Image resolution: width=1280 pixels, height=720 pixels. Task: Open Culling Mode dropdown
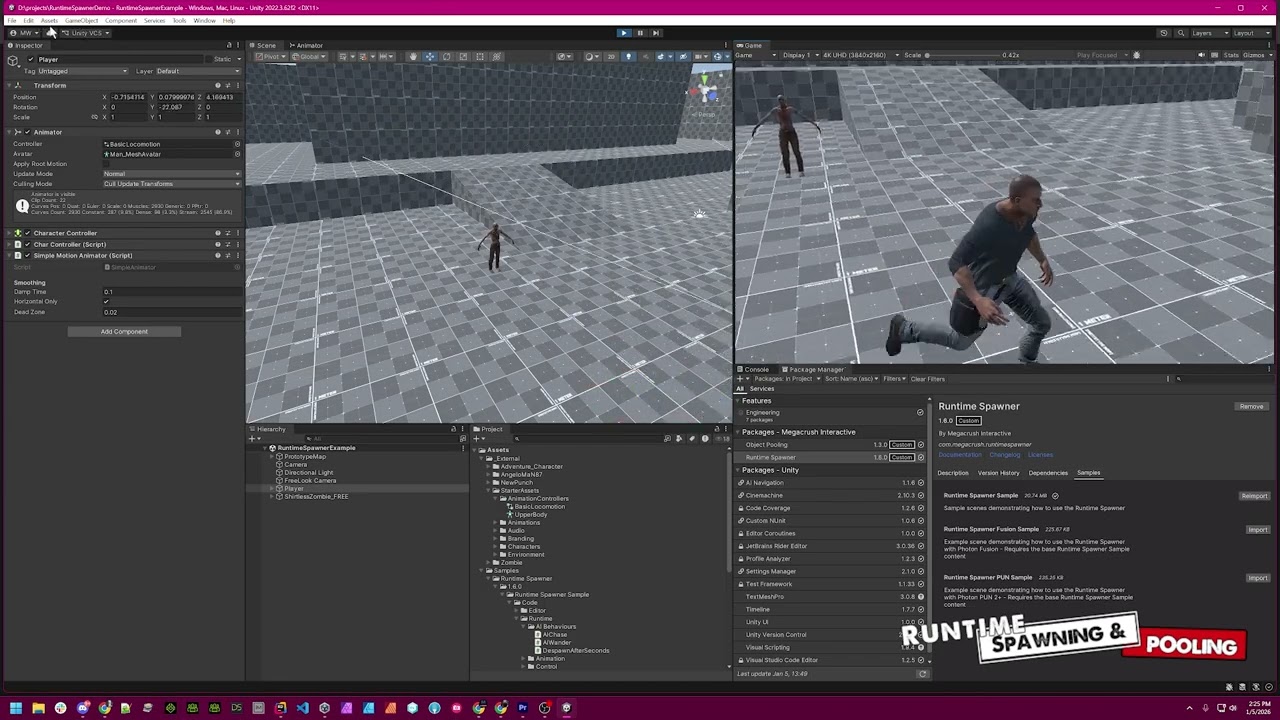[172, 184]
